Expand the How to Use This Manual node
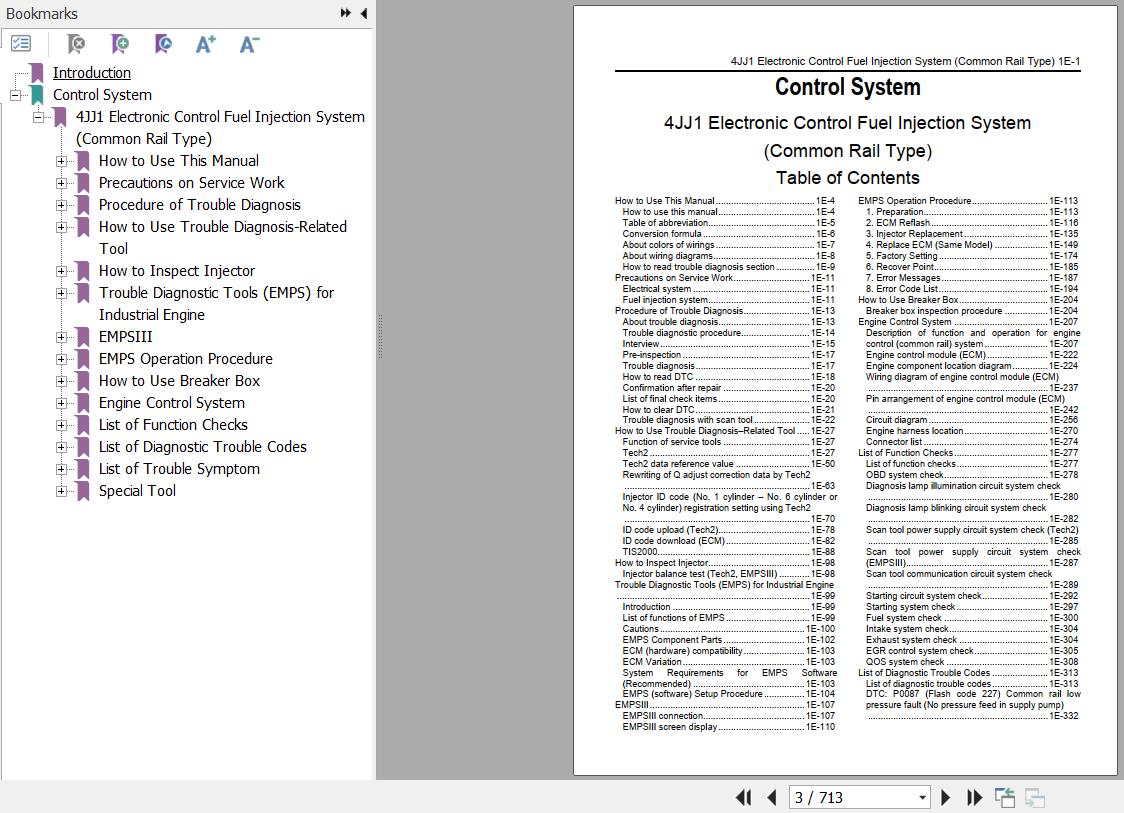 click(61, 161)
